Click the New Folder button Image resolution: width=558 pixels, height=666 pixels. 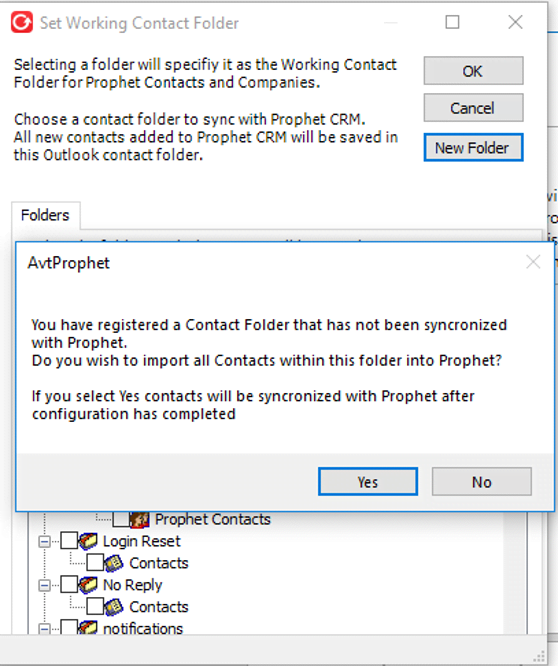(x=473, y=148)
